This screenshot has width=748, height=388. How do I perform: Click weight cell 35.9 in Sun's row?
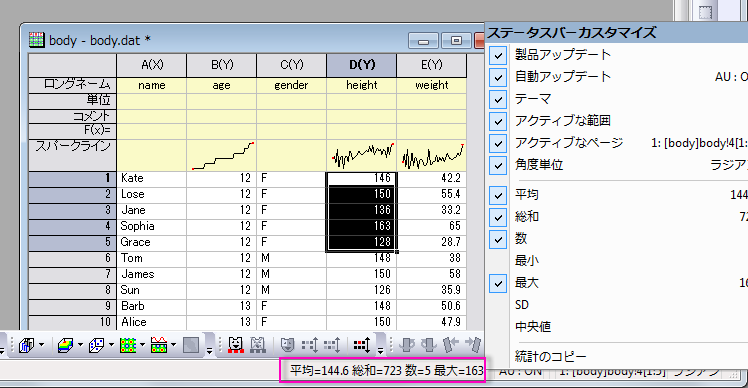431,290
